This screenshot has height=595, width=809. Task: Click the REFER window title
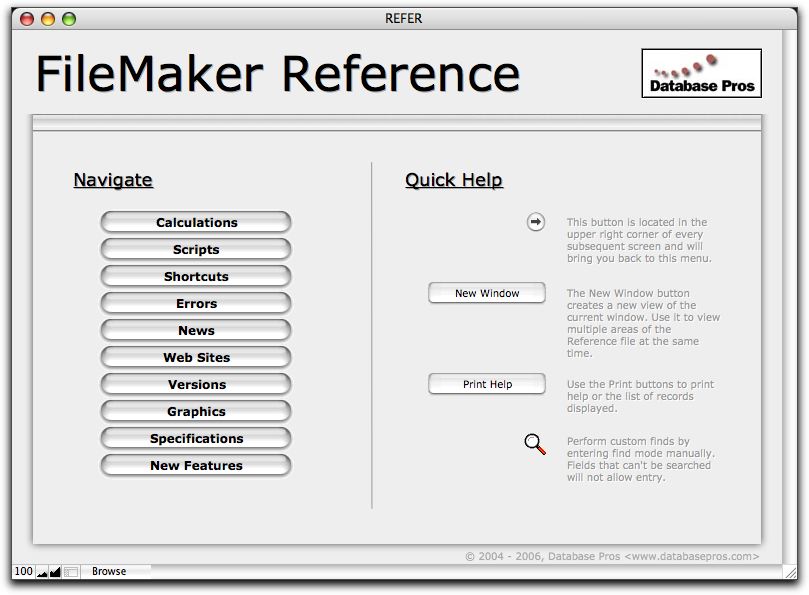tap(403, 19)
